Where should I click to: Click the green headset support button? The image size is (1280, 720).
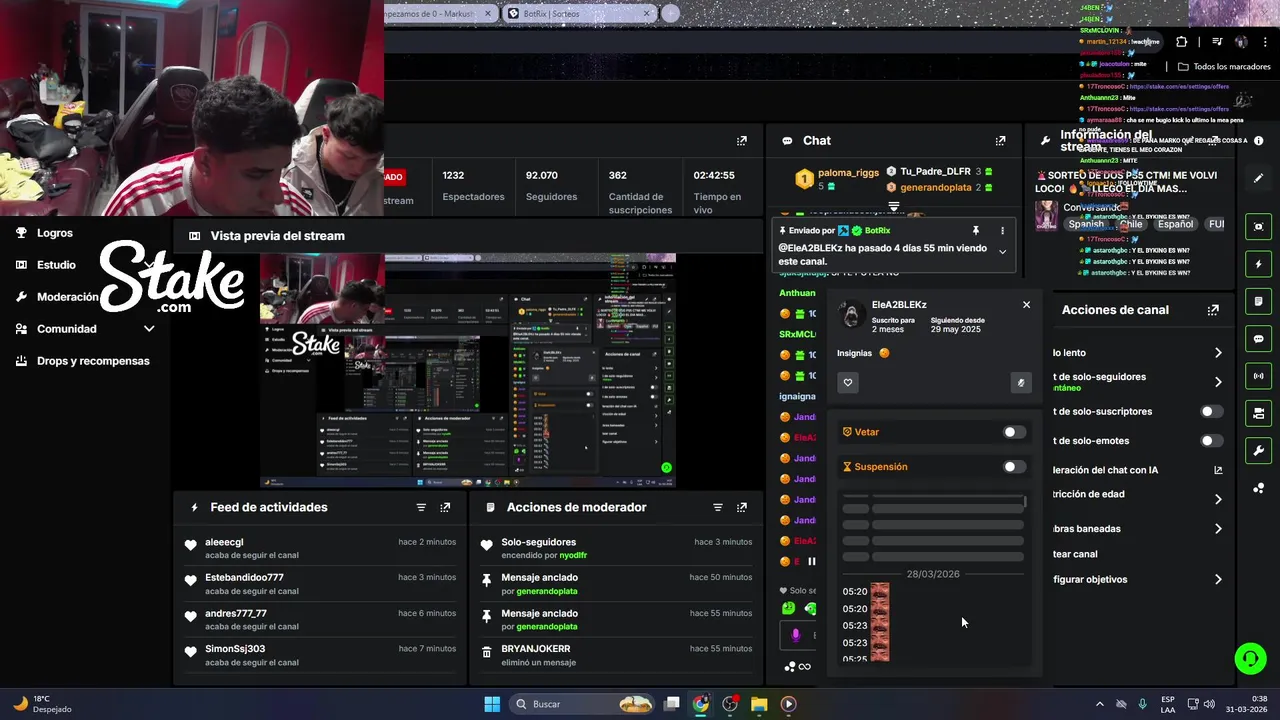[1250, 658]
